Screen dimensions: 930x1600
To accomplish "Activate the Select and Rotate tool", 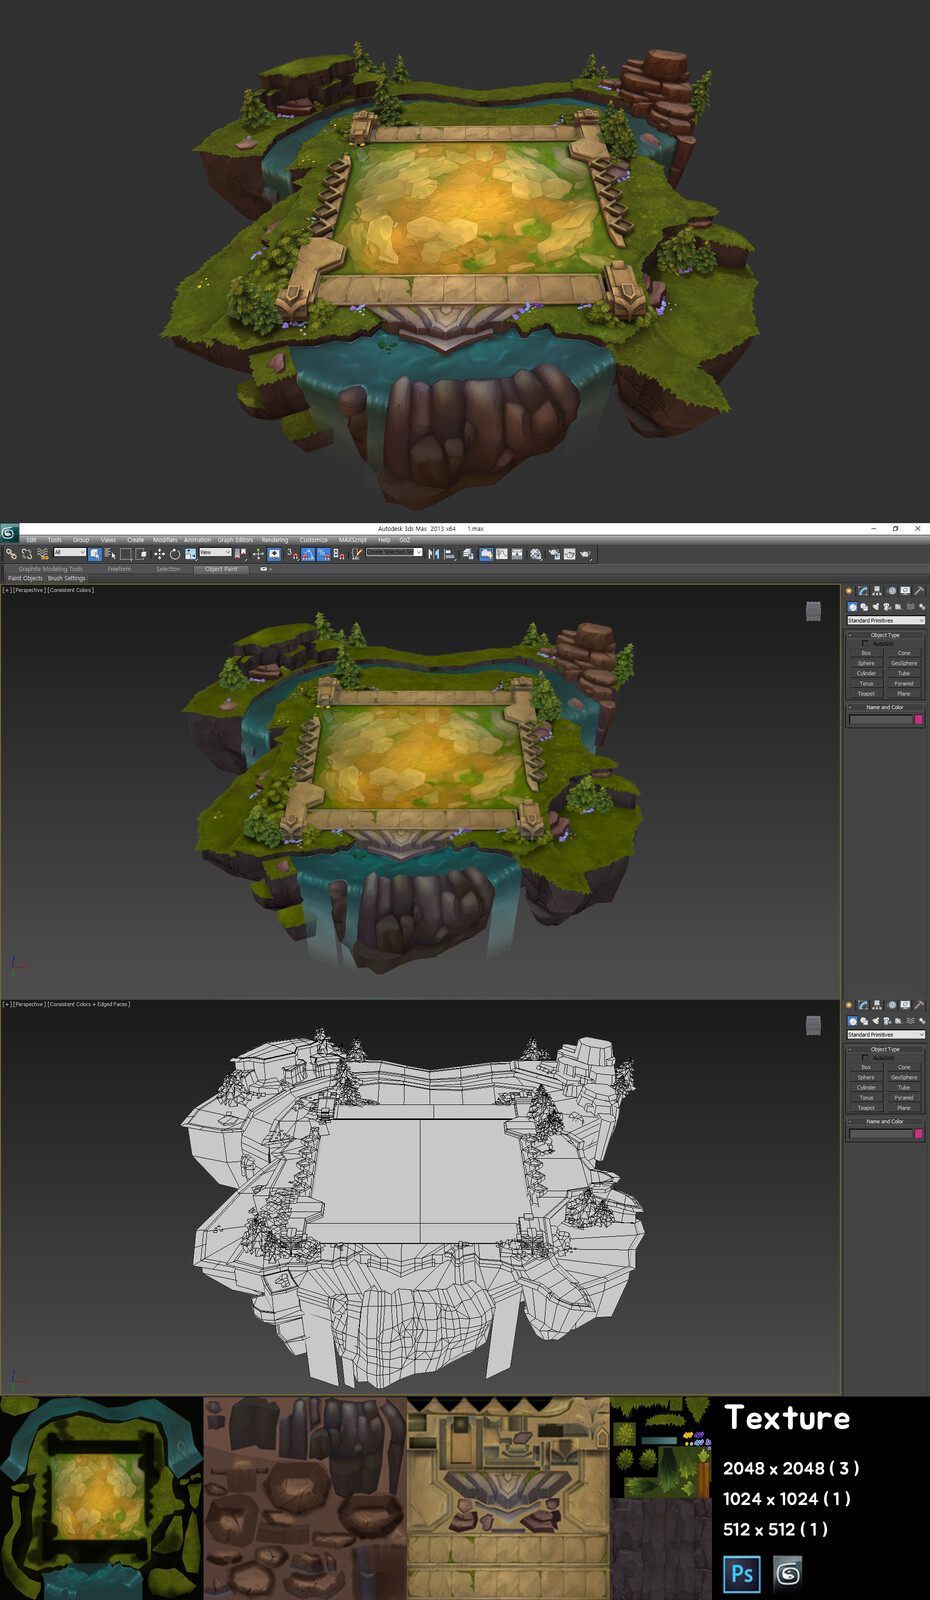I will pyautogui.click(x=175, y=554).
